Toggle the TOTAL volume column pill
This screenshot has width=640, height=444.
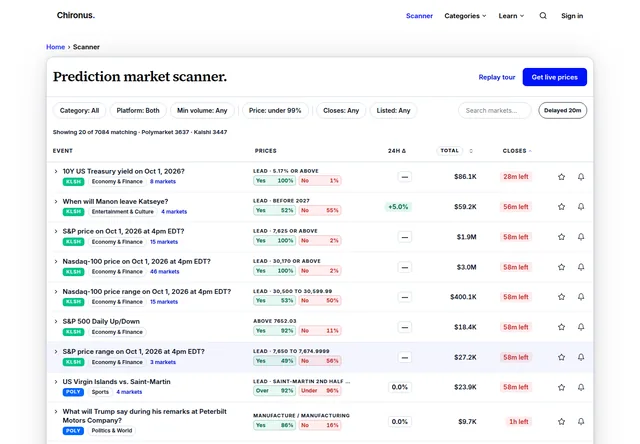click(450, 151)
